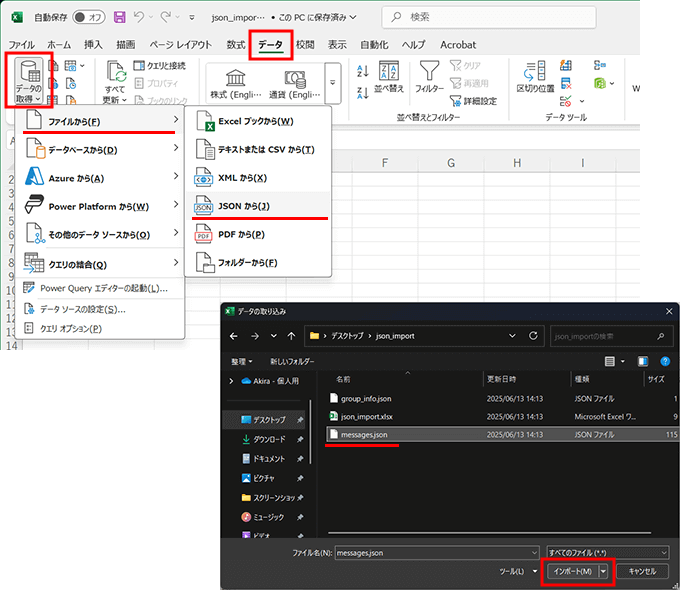
Task: Open the file type filter (すべてのファイル) dropdown
Action: [x=608, y=553]
